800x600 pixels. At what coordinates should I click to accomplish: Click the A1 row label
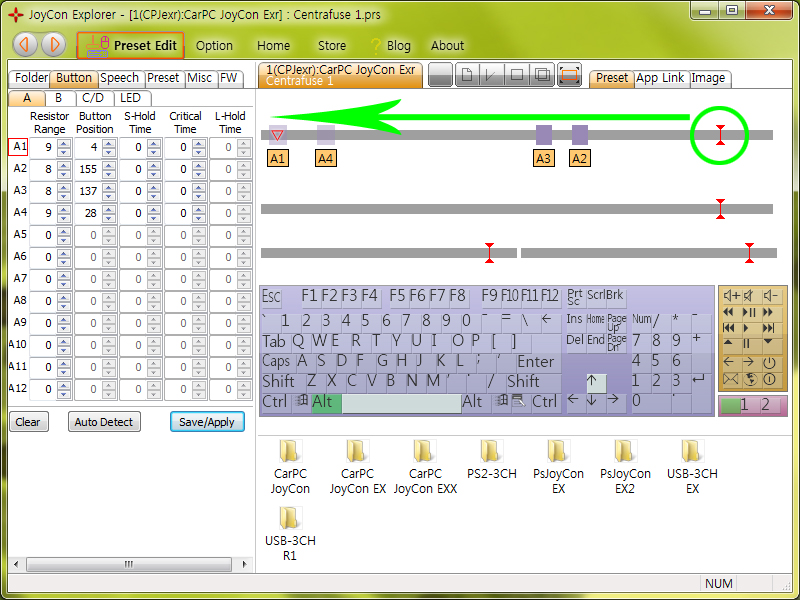coord(18,147)
